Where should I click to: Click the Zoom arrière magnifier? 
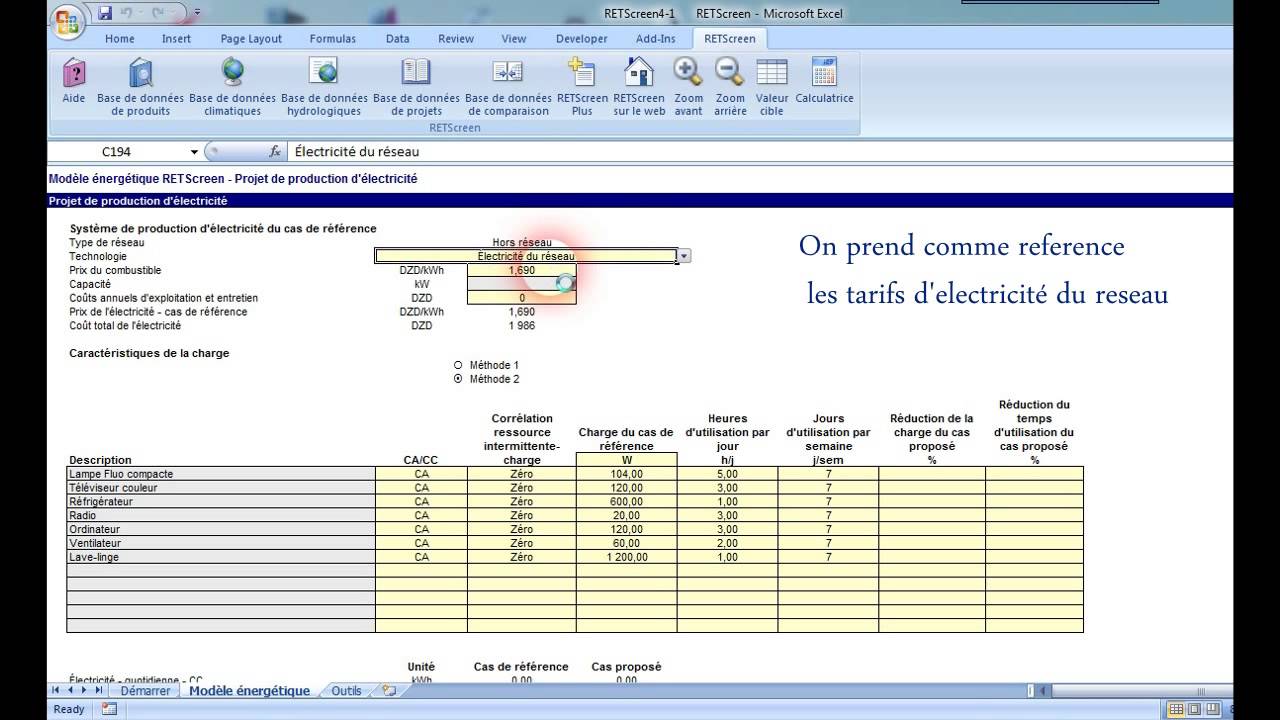pos(730,86)
